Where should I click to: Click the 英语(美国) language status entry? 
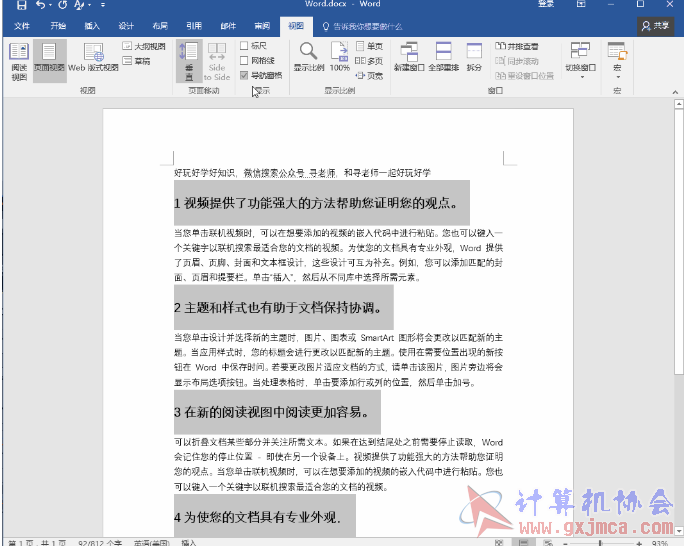tap(152, 543)
